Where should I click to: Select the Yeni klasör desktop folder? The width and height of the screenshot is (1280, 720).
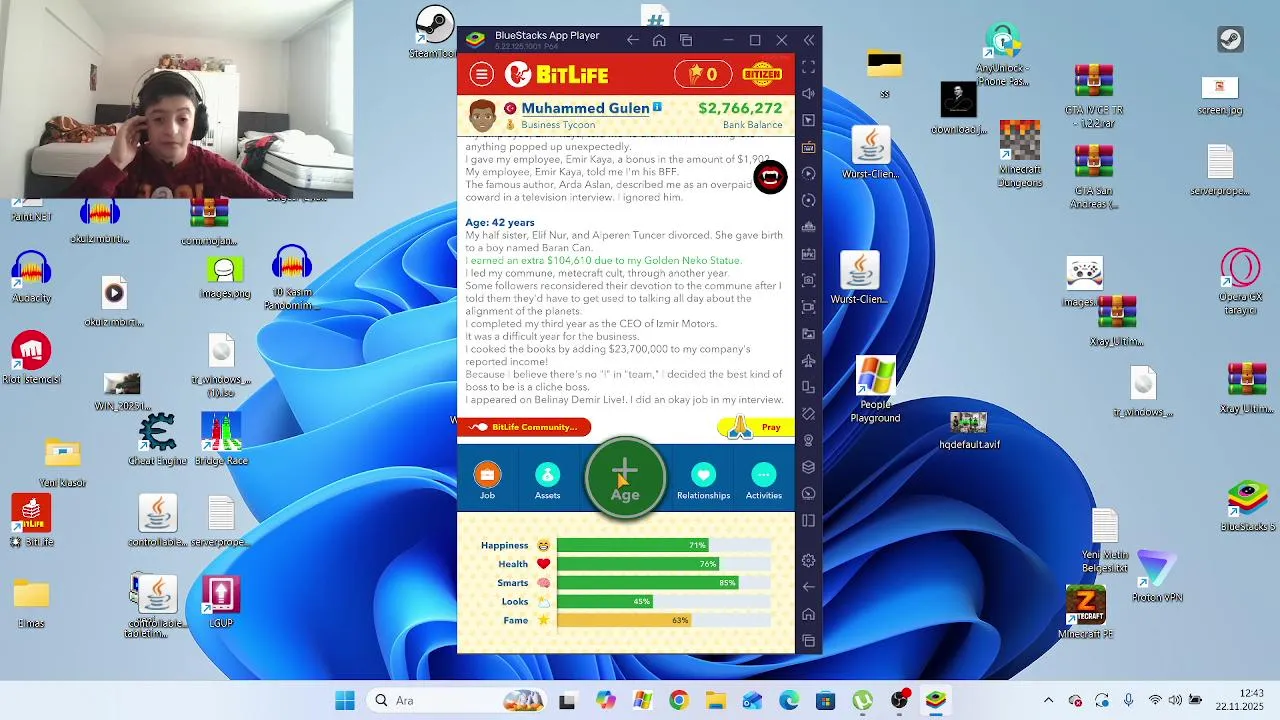click(62, 463)
